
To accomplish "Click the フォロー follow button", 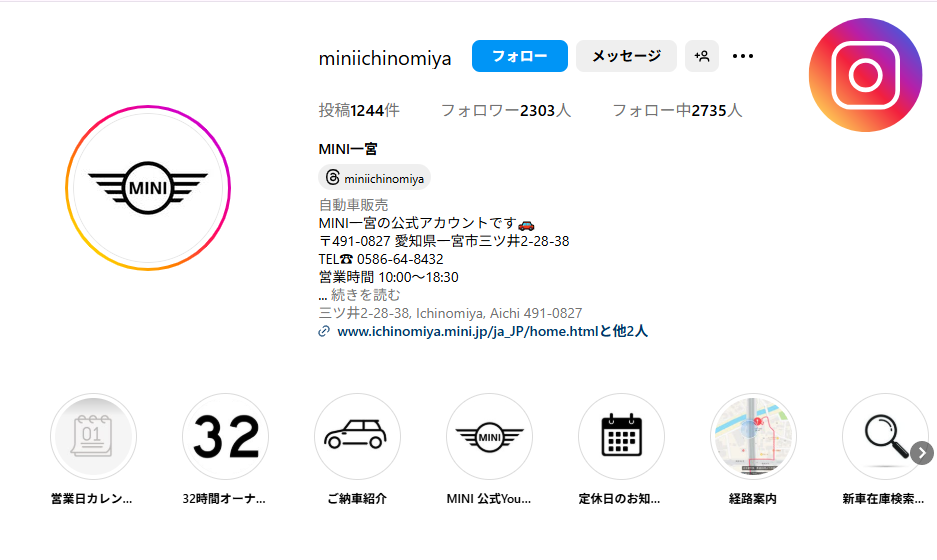I will 520,56.
